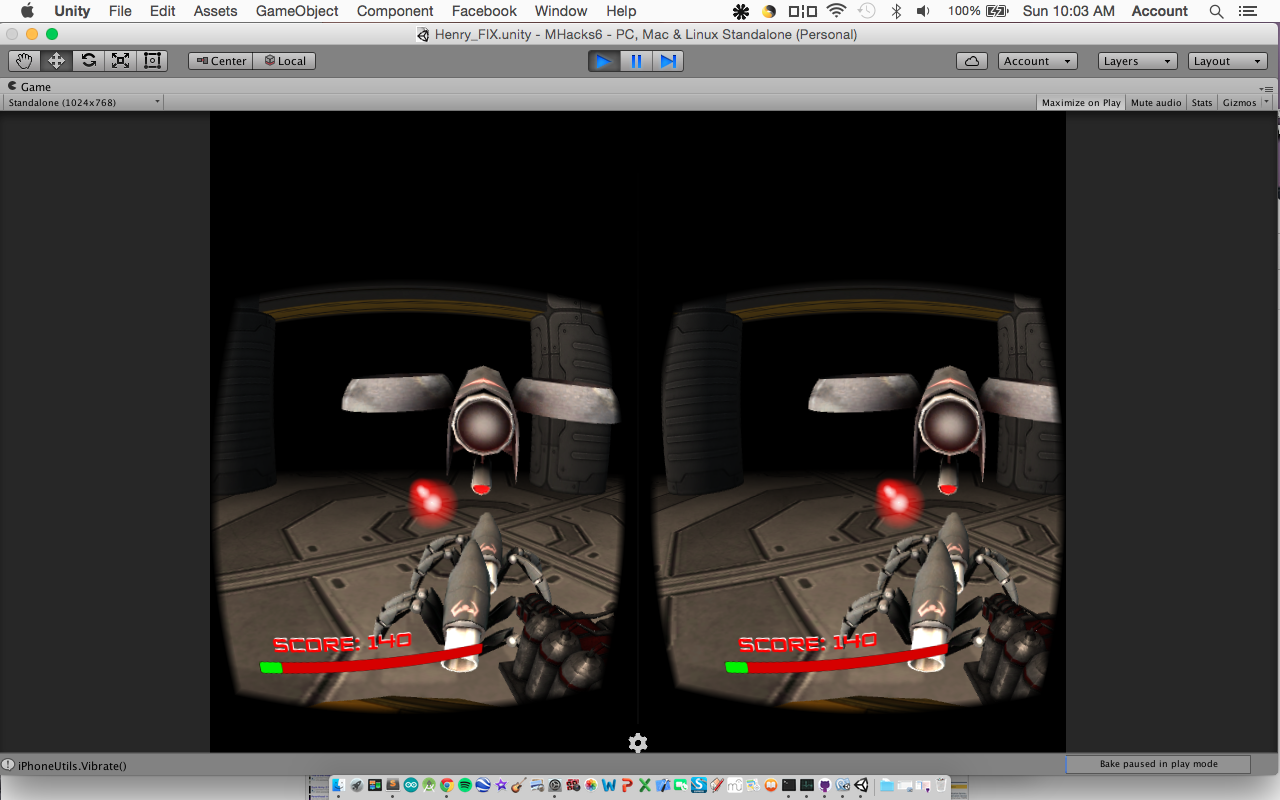The height and width of the screenshot is (800, 1280).
Task: Stop play mode with the Play button
Action: (603, 61)
